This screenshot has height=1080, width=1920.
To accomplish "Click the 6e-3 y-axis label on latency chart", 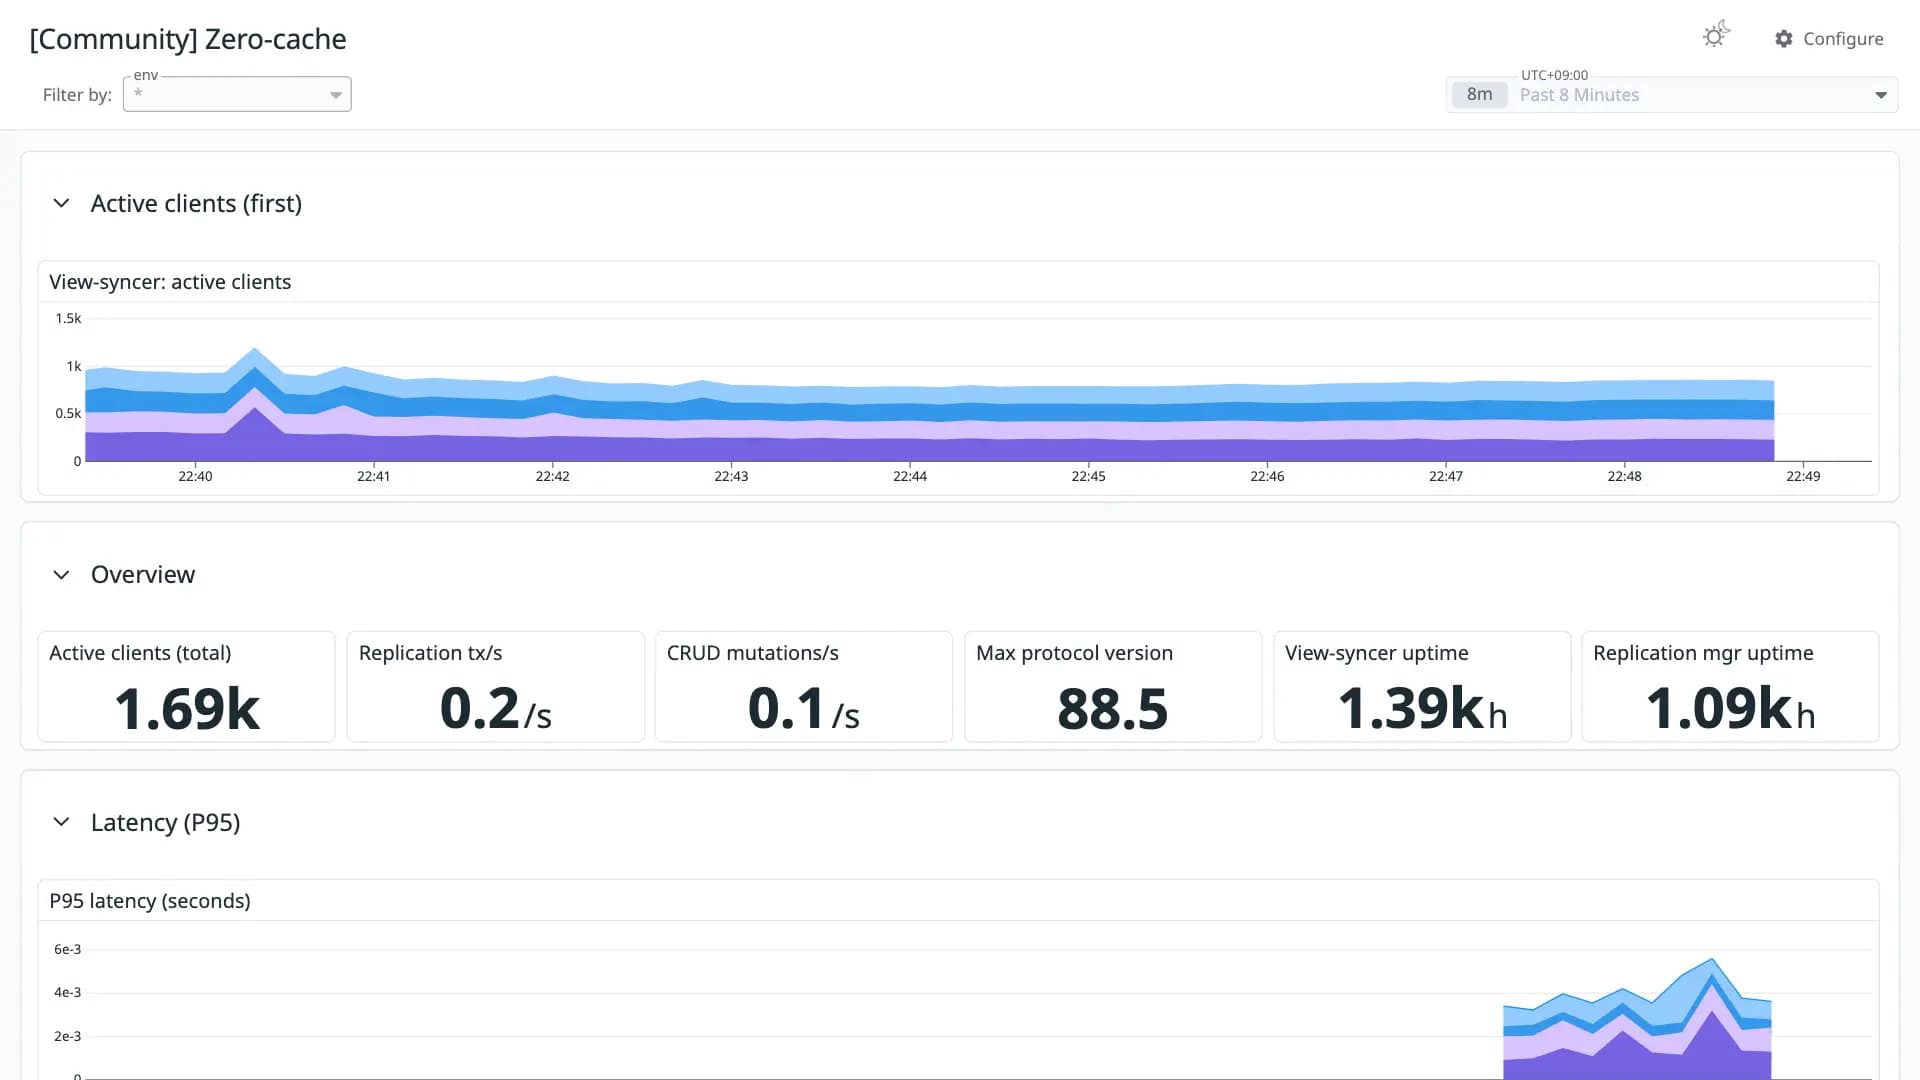I will tap(67, 949).
